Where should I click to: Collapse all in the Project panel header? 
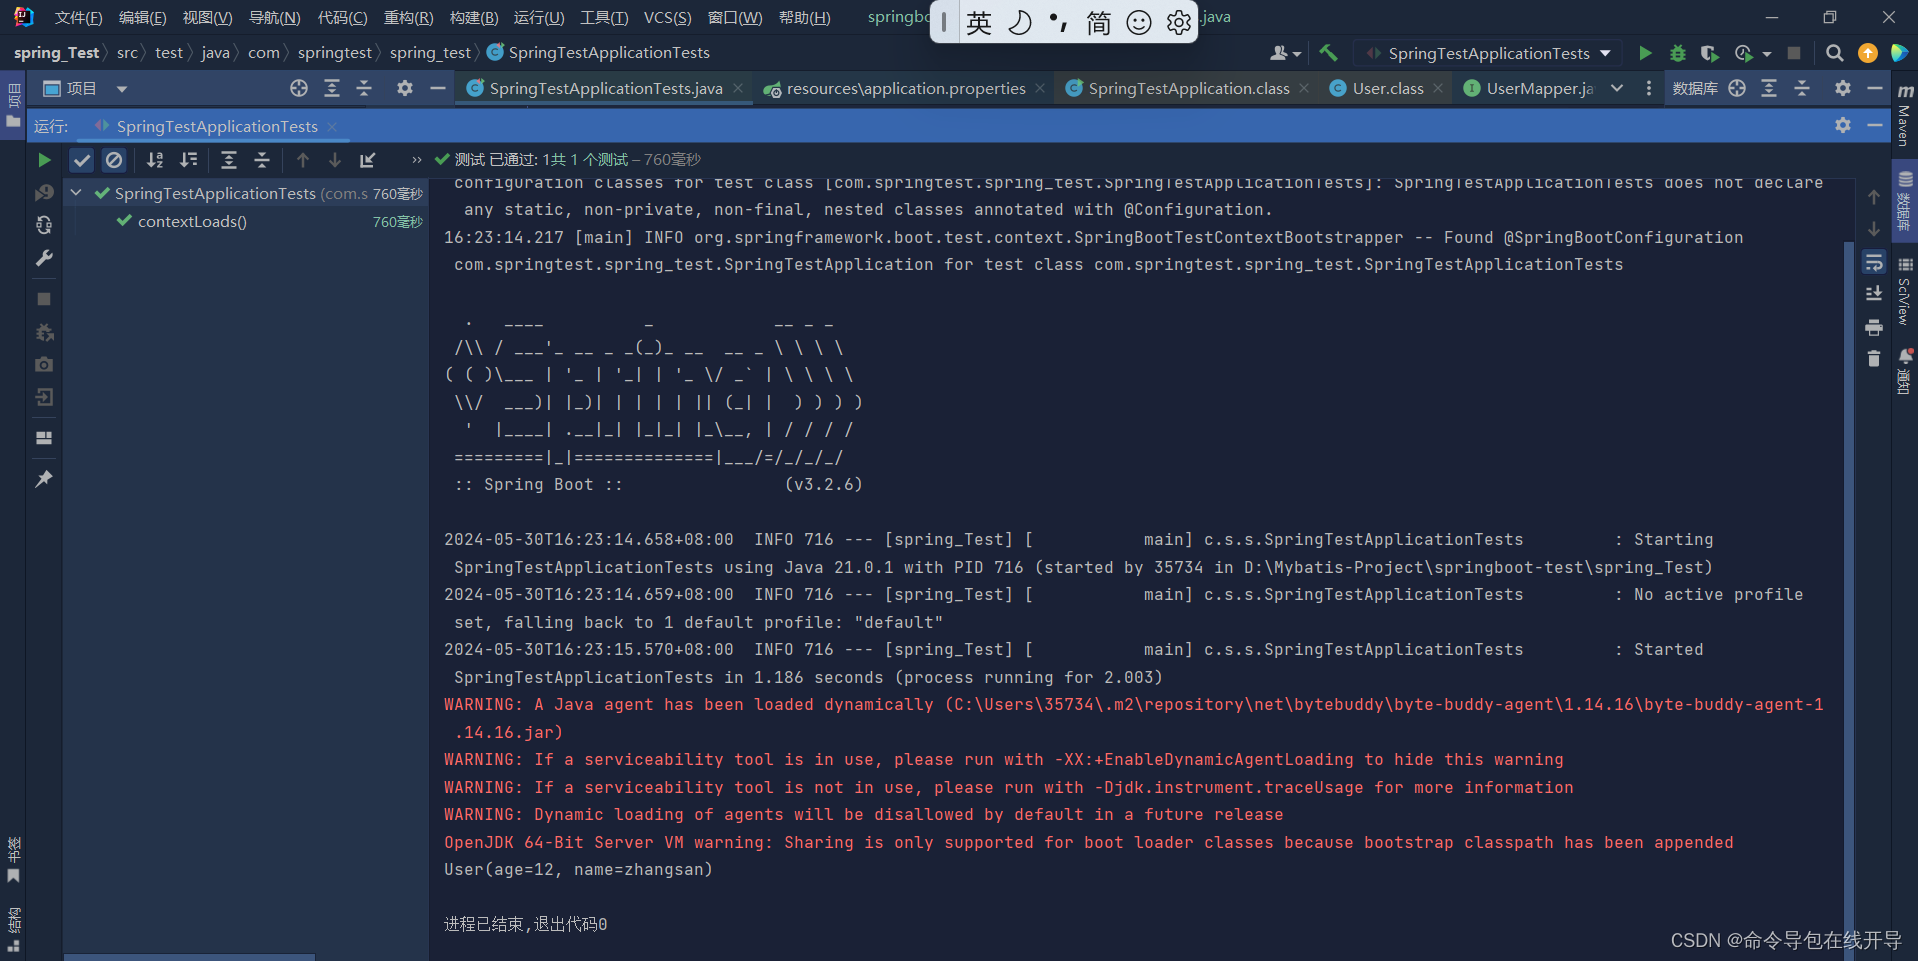[364, 88]
